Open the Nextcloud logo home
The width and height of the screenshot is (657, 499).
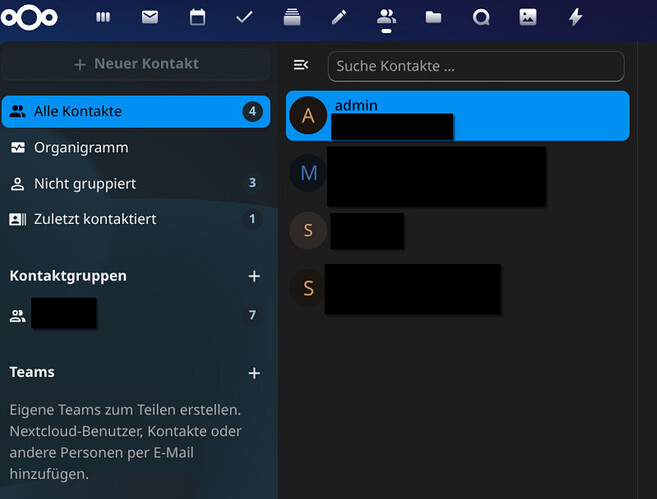pyautogui.click(x=29, y=18)
